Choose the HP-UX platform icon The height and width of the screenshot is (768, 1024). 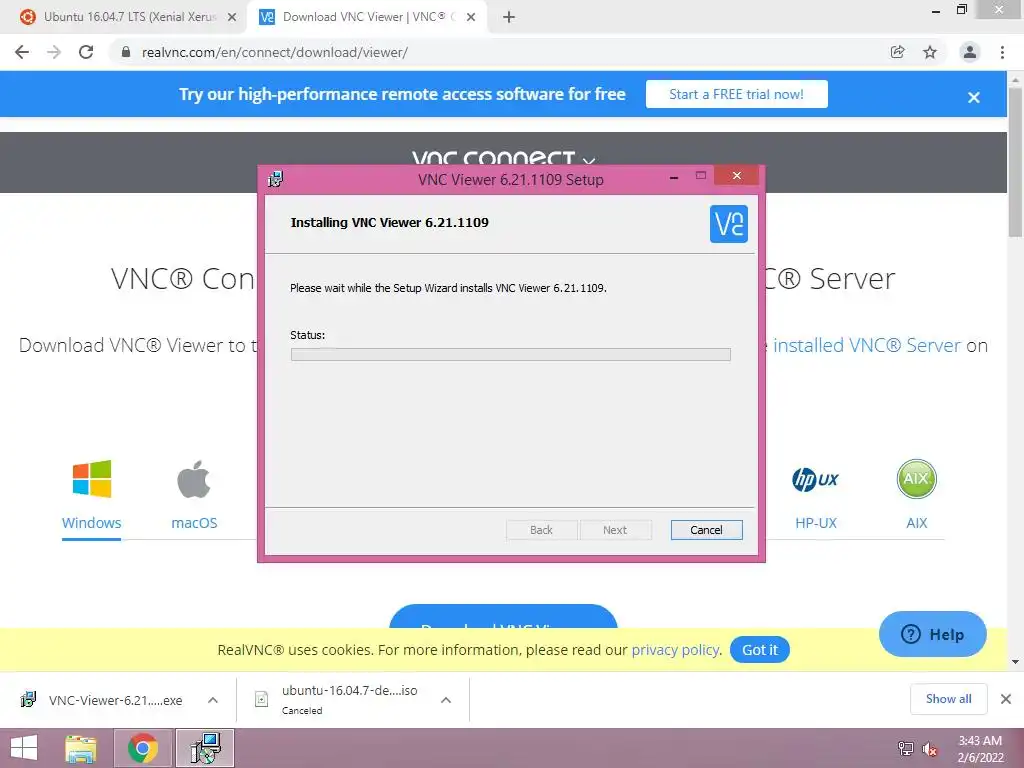click(815, 479)
